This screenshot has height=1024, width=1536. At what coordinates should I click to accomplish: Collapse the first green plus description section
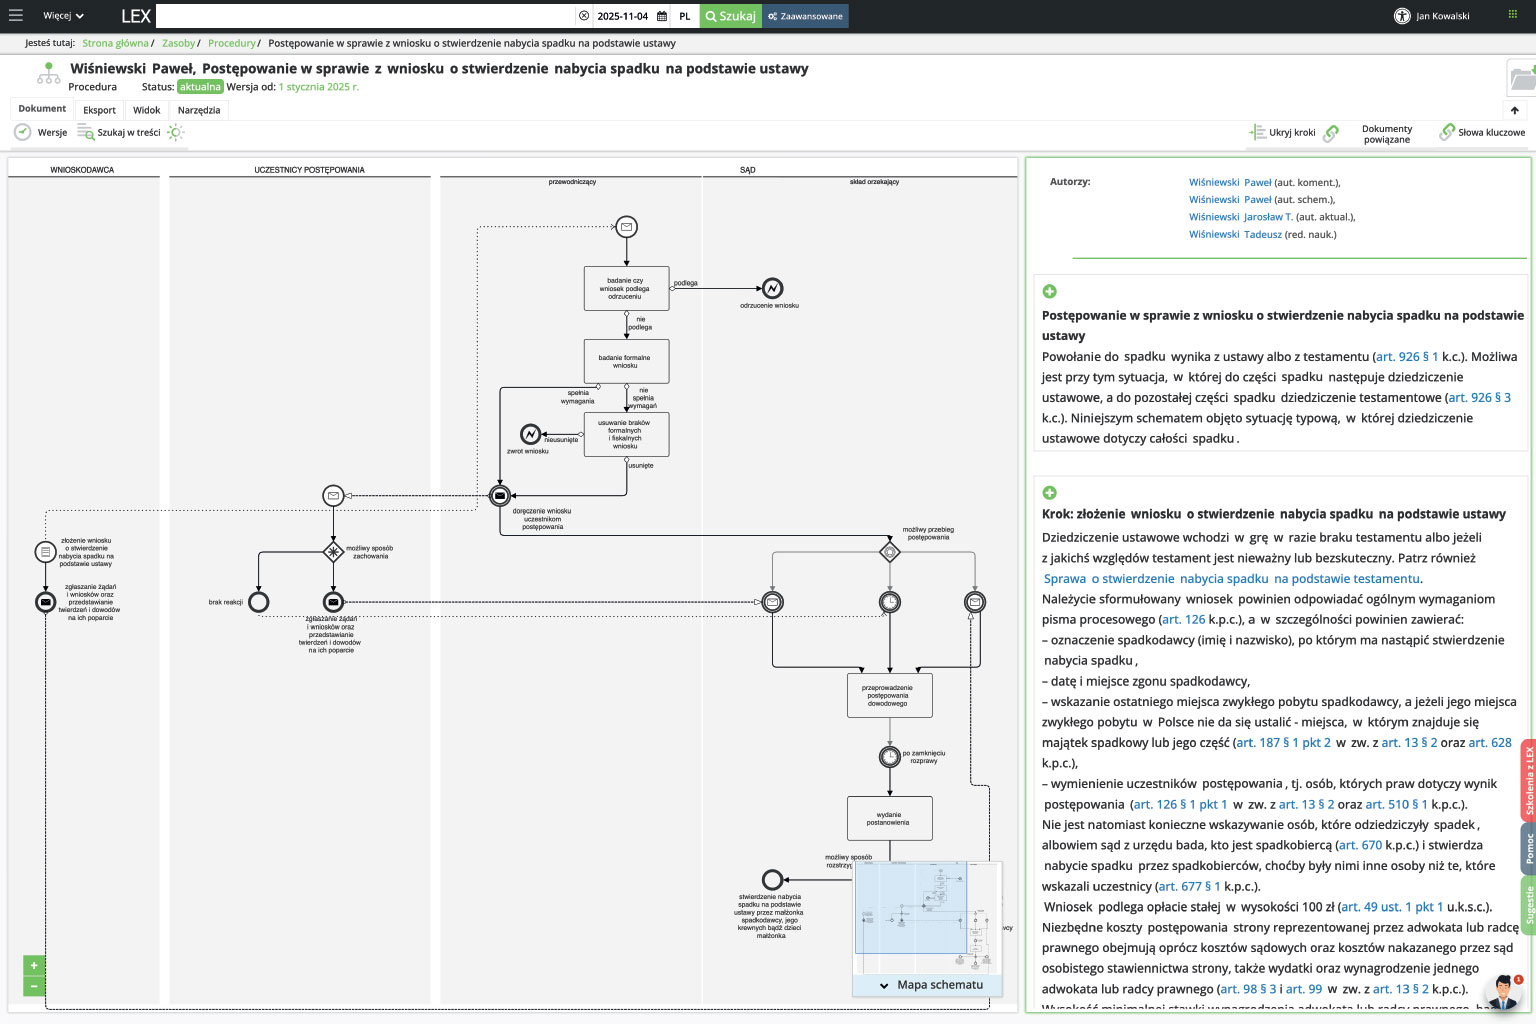click(x=1050, y=291)
